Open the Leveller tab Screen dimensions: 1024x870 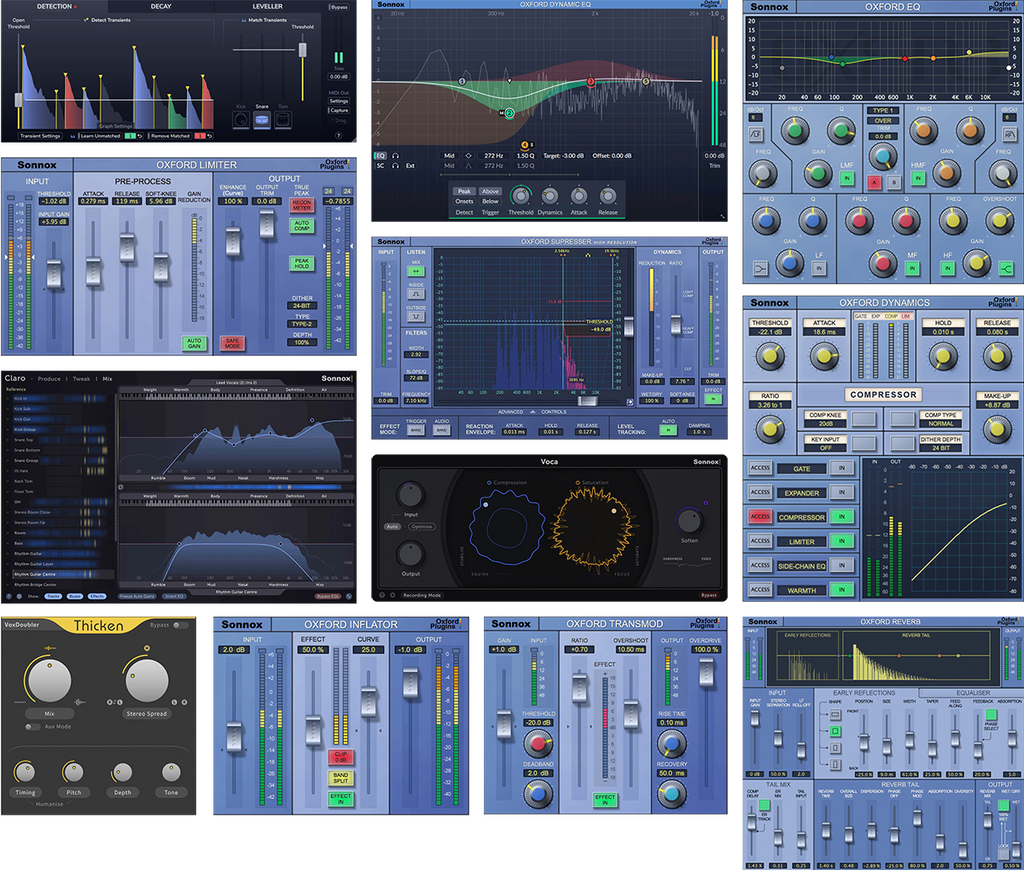[x=266, y=6]
